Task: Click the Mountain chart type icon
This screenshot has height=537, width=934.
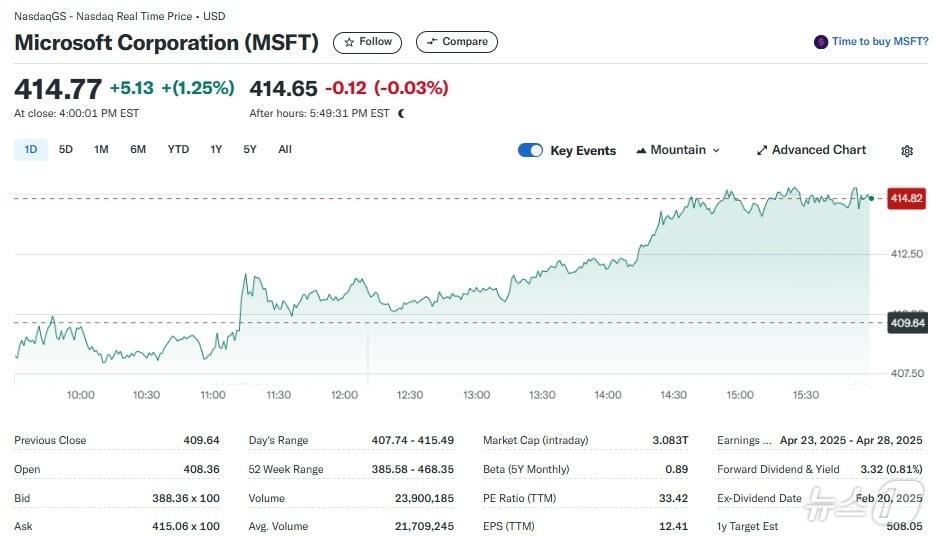Action: [x=641, y=150]
